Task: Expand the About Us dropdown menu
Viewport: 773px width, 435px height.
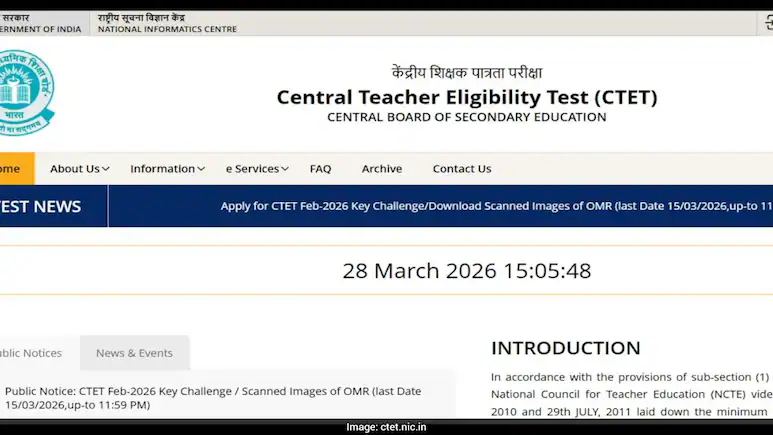Action: [x=79, y=169]
